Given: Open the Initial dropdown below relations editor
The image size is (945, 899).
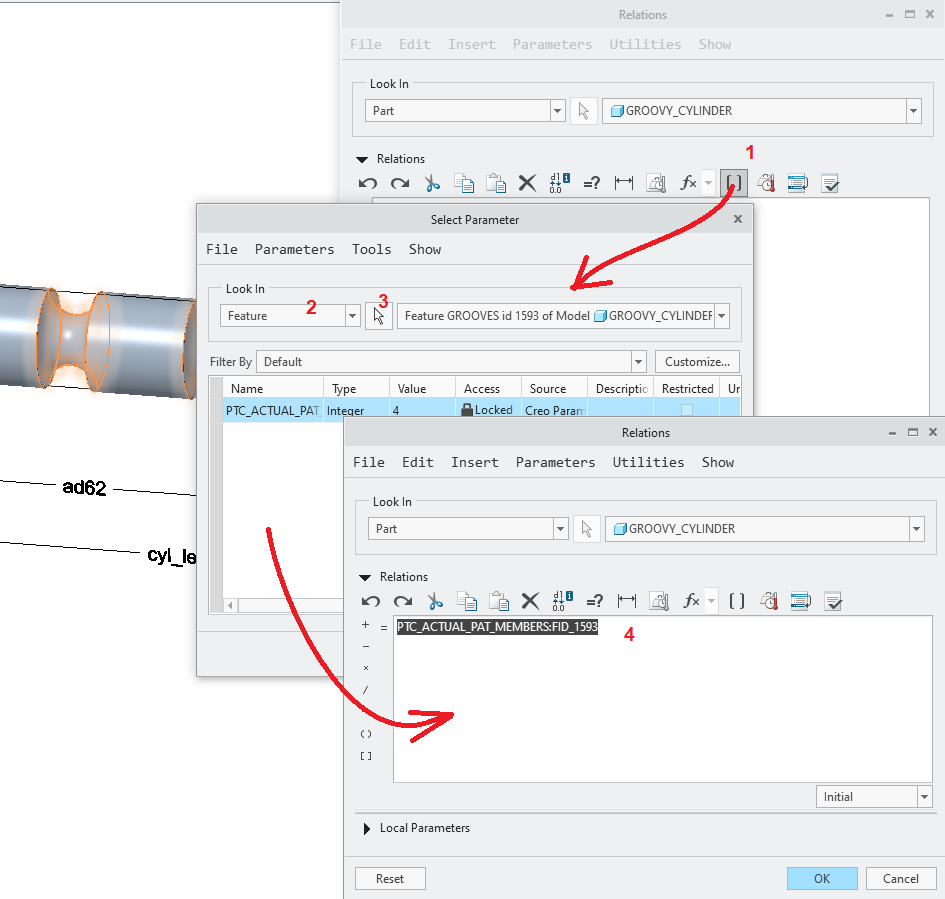Looking at the screenshot, I should coord(925,797).
